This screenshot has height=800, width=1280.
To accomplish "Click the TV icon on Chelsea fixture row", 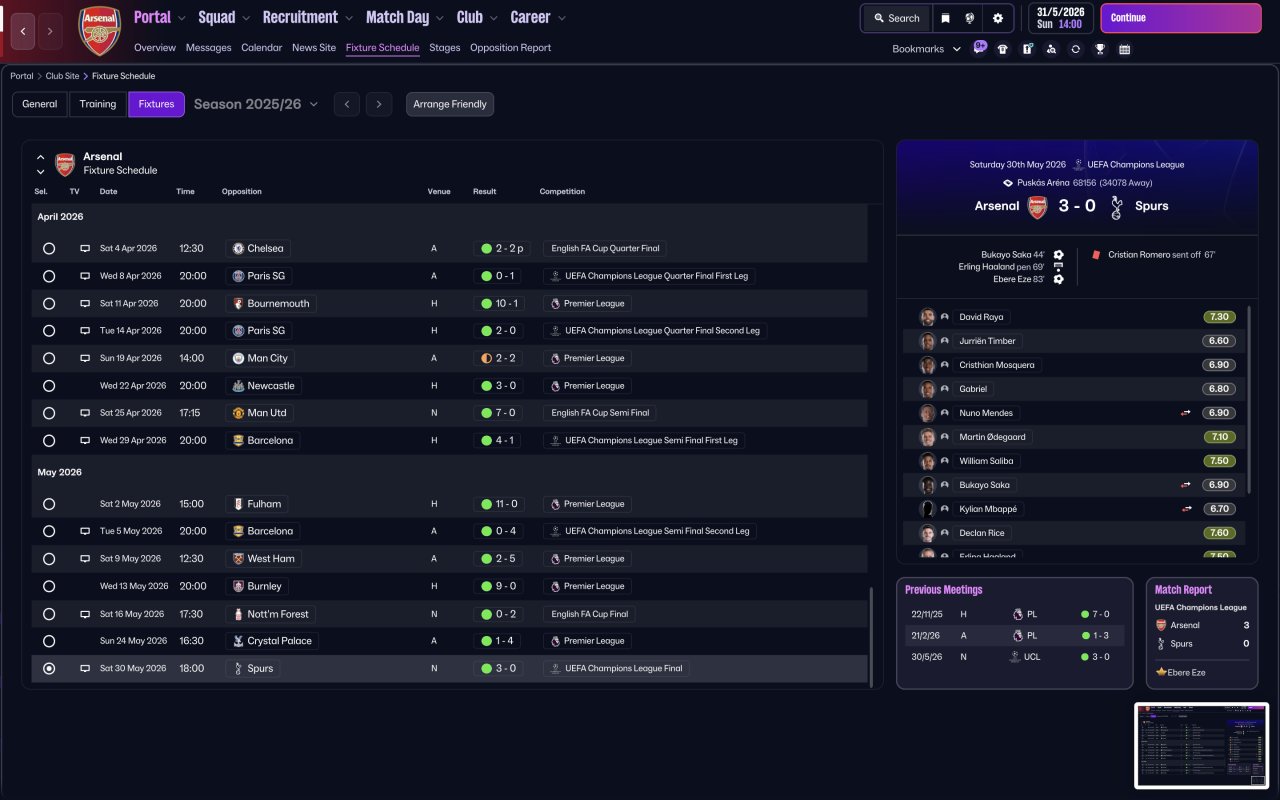I will coord(85,248).
